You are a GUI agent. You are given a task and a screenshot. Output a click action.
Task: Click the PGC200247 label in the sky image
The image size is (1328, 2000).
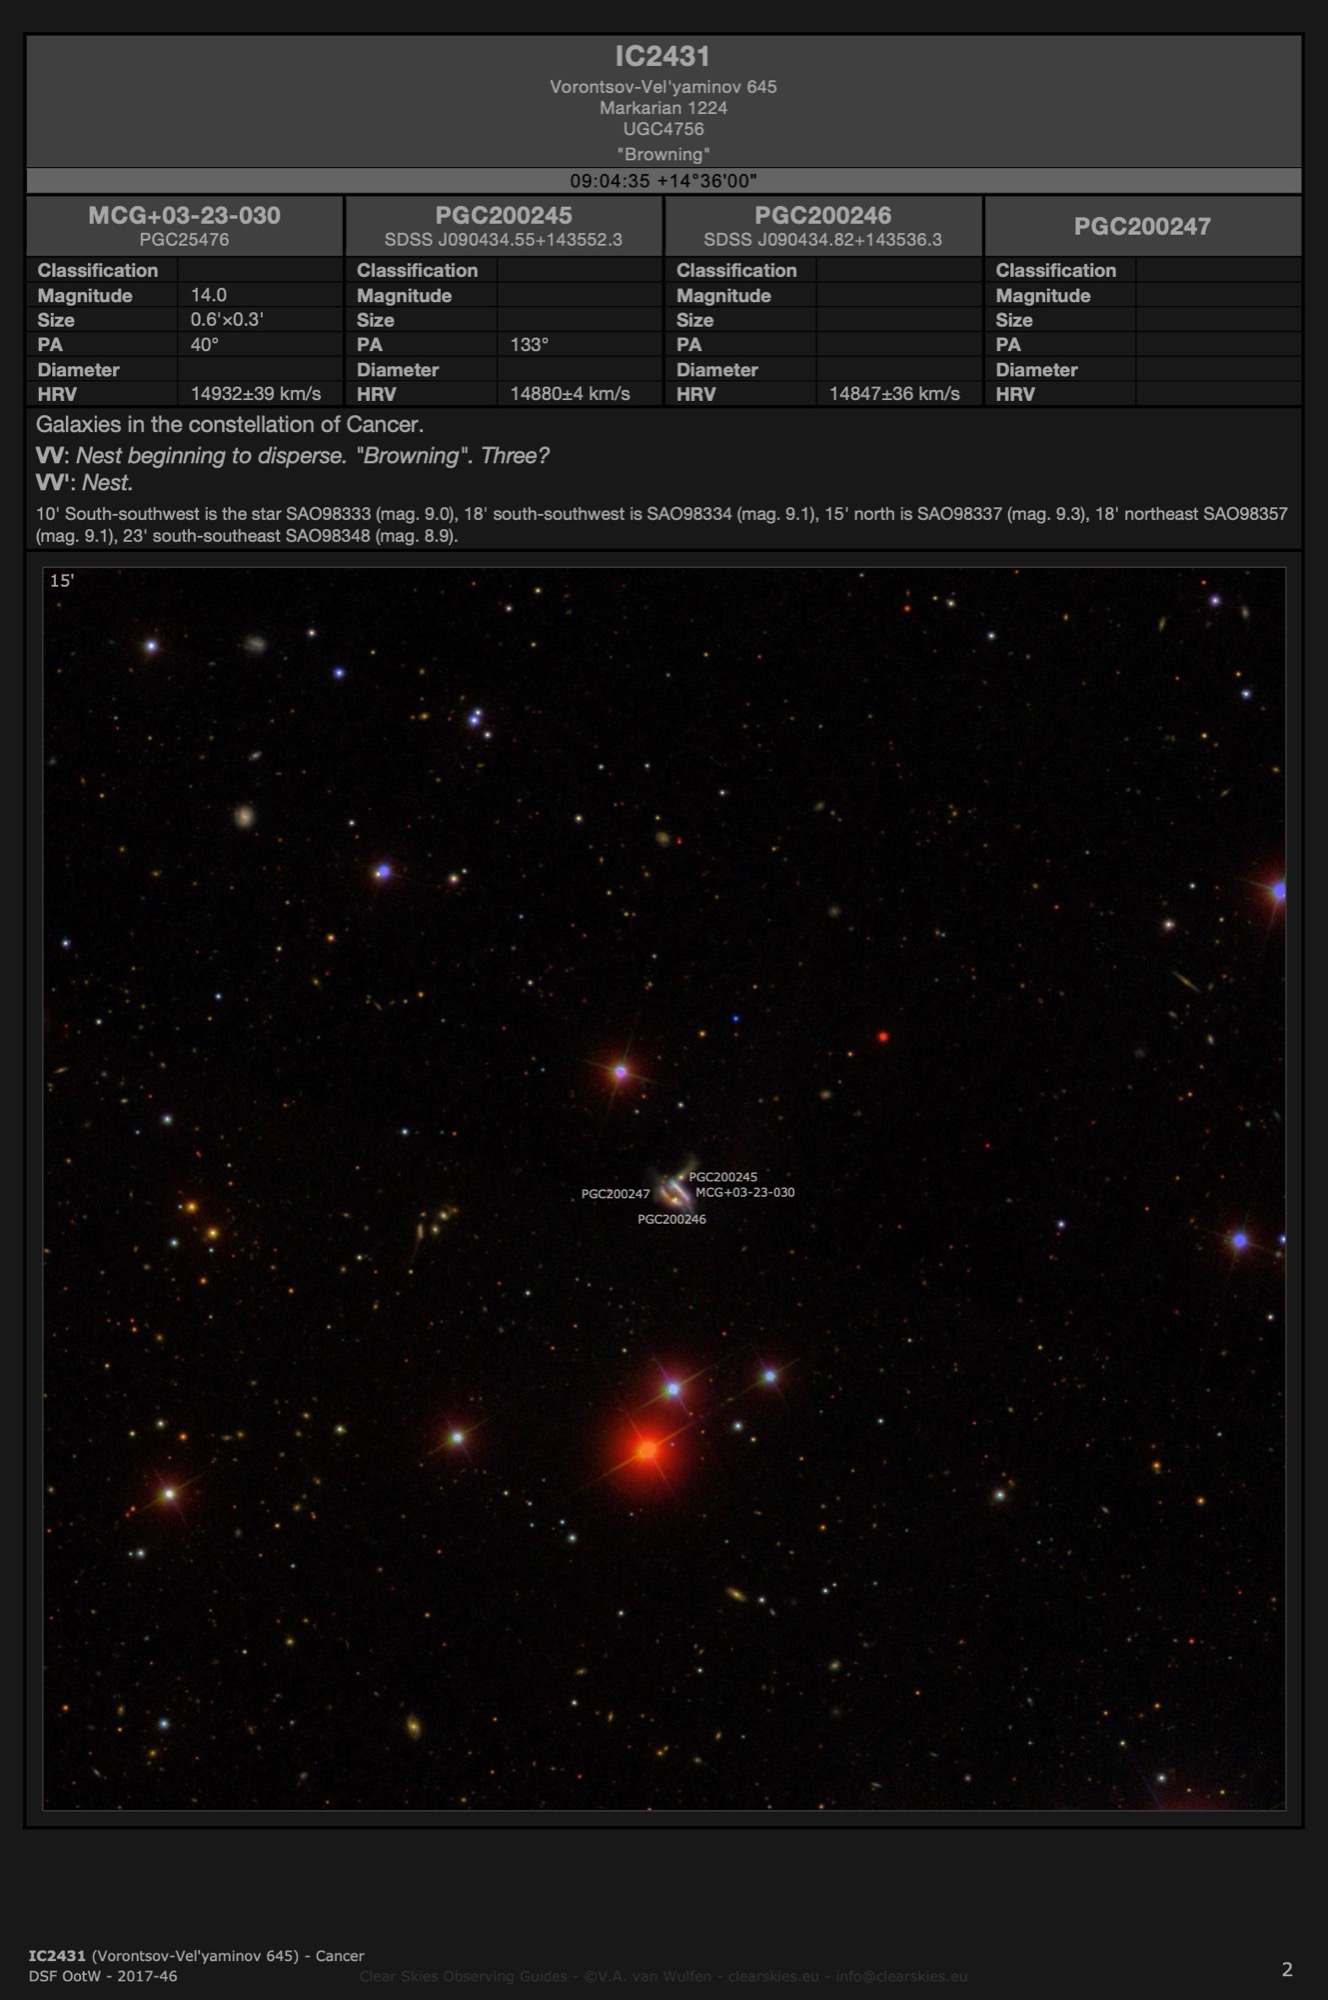tap(615, 1194)
